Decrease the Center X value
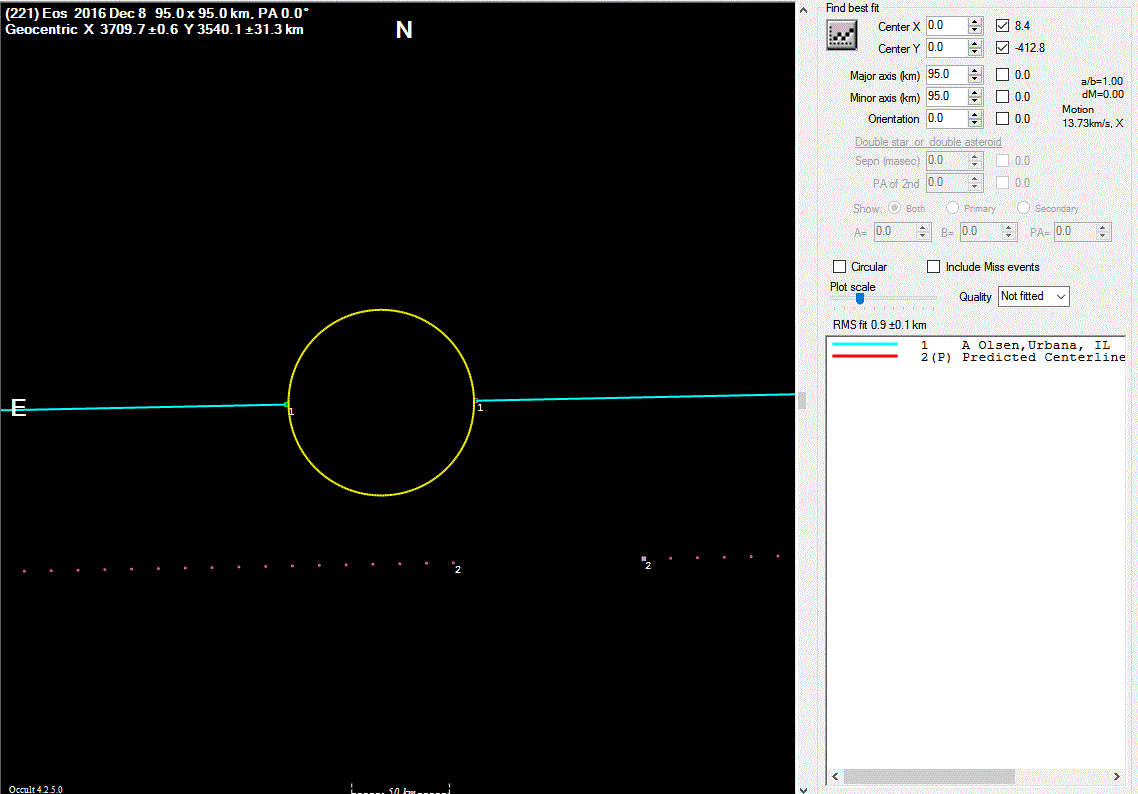Screen dimensions: 1138x794 pyautogui.click(x=975, y=30)
